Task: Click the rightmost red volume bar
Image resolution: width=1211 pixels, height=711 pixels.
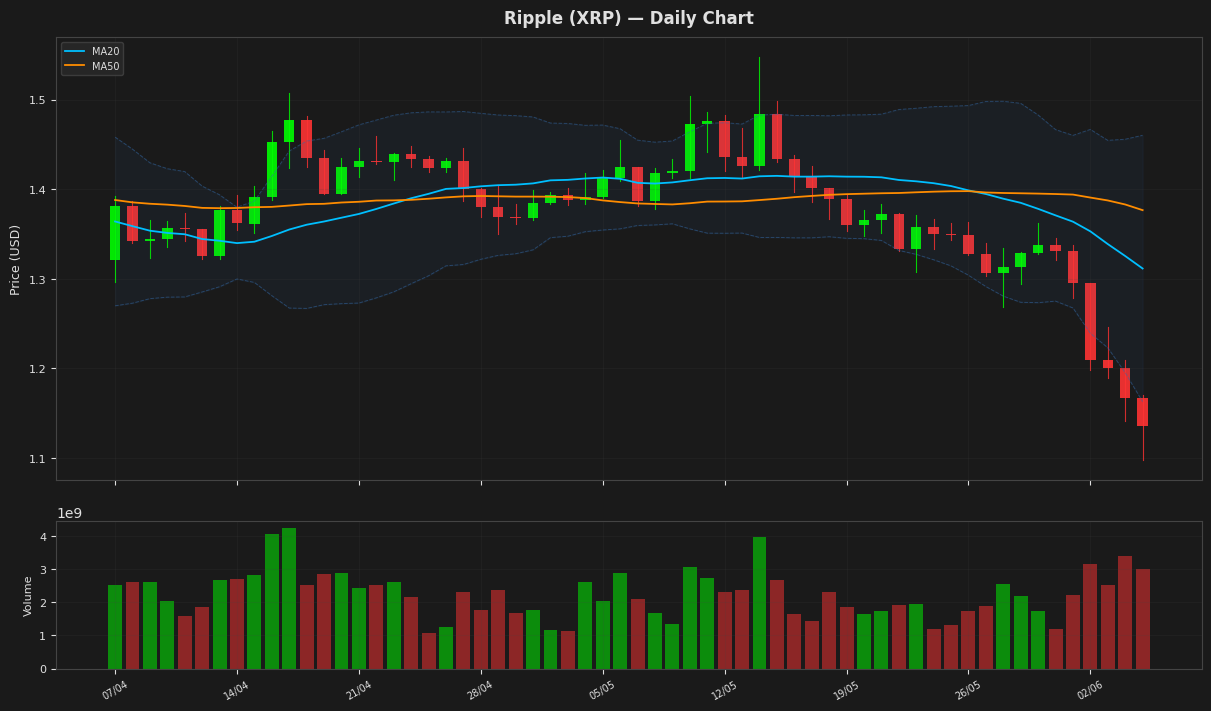Action: (1142, 619)
